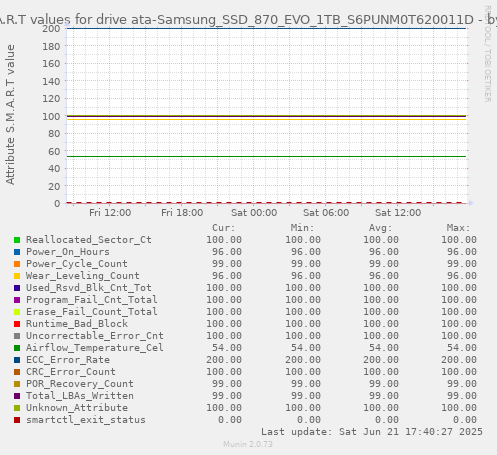
Task: Click the smartctl_exit_status dark red swatch
Action: (17, 420)
